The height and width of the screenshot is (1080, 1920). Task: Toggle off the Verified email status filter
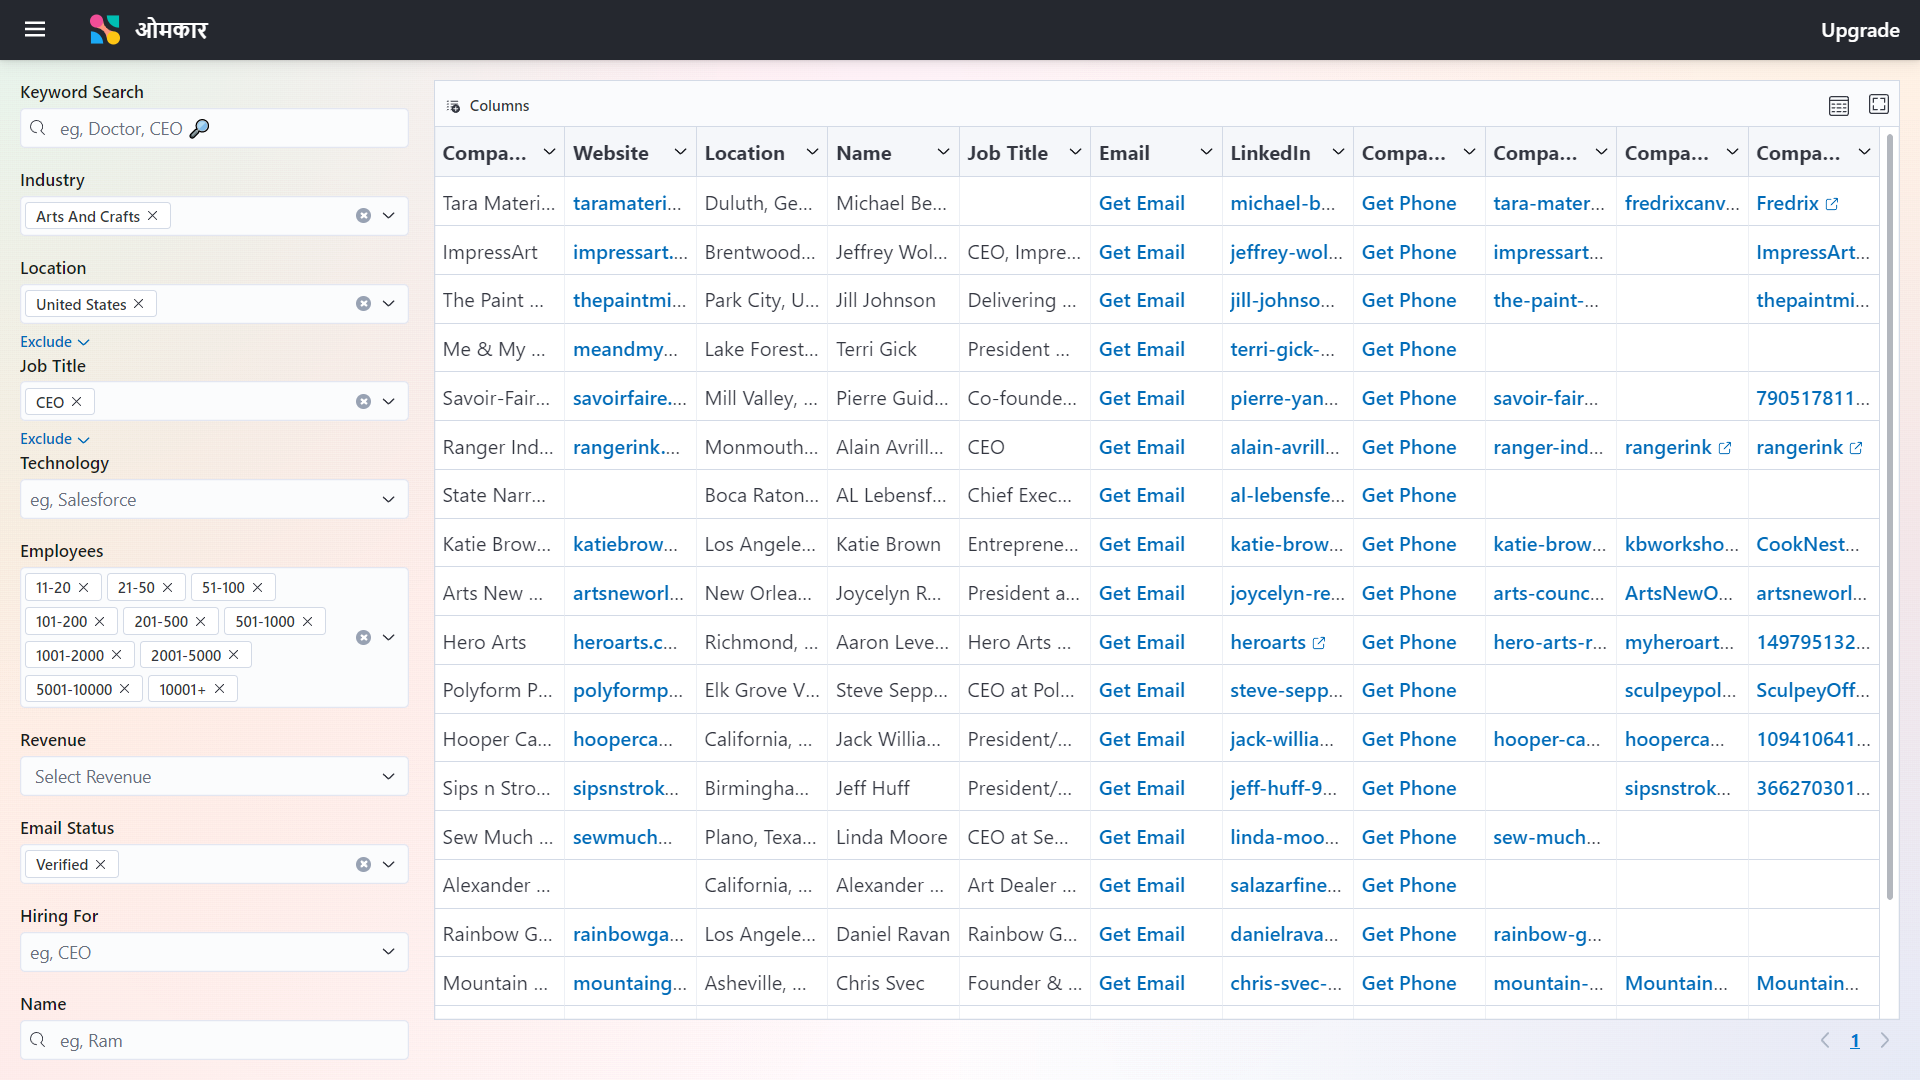click(x=100, y=864)
